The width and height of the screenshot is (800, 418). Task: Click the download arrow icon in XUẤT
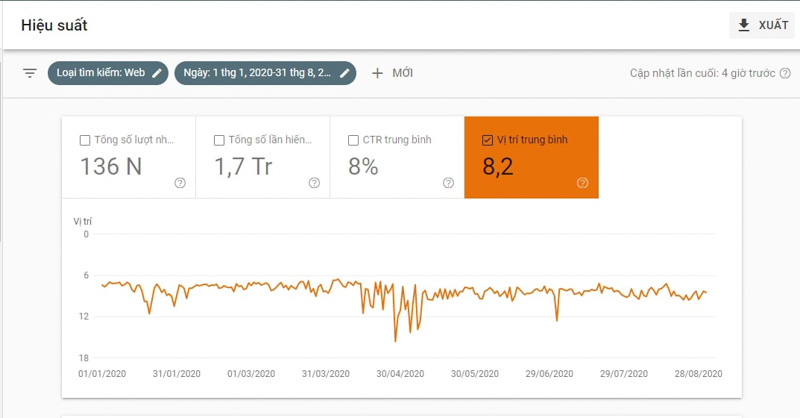(744, 25)
